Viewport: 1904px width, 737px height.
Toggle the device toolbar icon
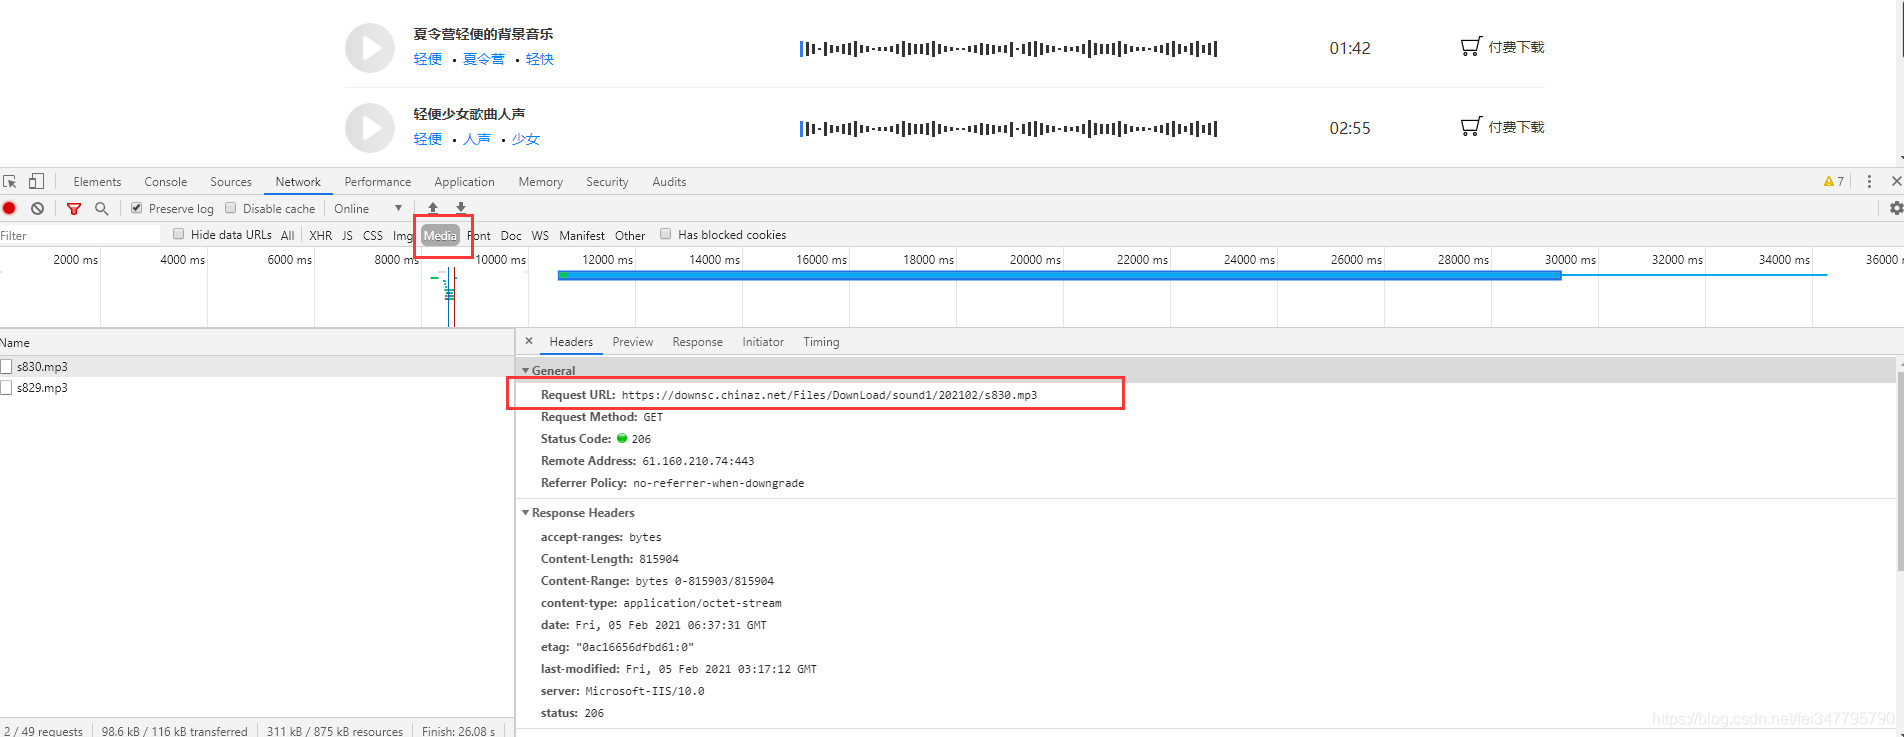[36, 181]
